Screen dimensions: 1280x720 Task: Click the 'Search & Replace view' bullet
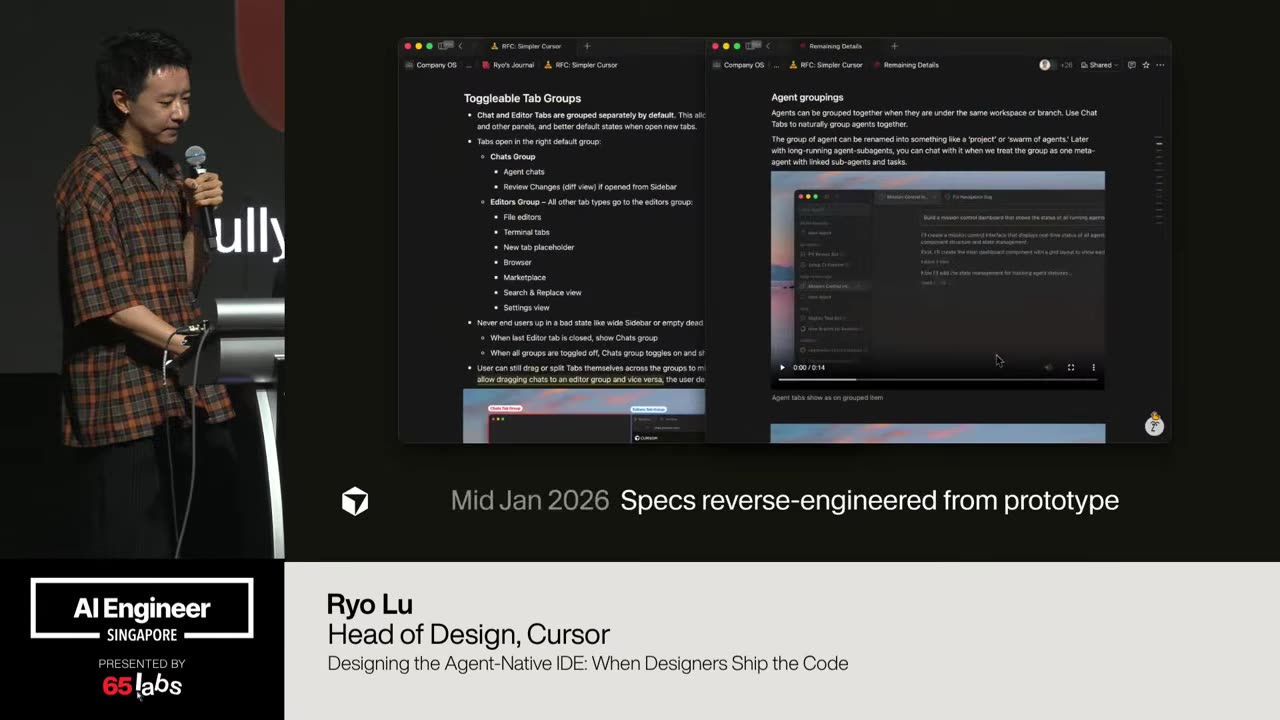click(x=542, y=292)
